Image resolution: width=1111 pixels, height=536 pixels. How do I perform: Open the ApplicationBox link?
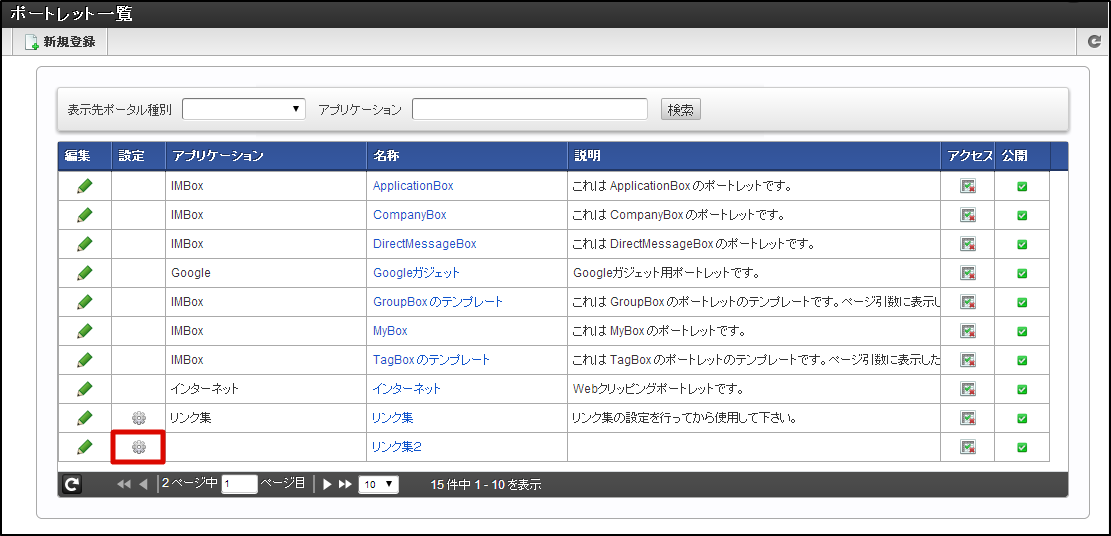[x=413, y=186]
